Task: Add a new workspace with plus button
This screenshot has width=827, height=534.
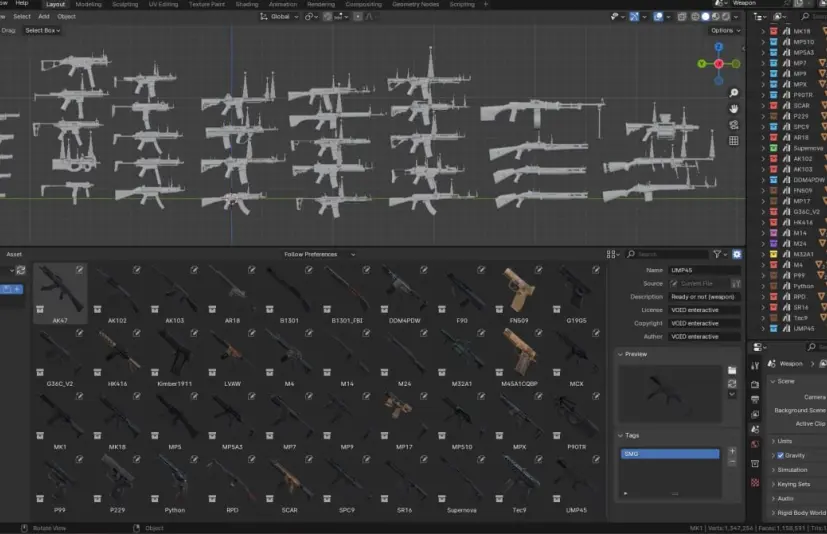Action: click(486, 4)
